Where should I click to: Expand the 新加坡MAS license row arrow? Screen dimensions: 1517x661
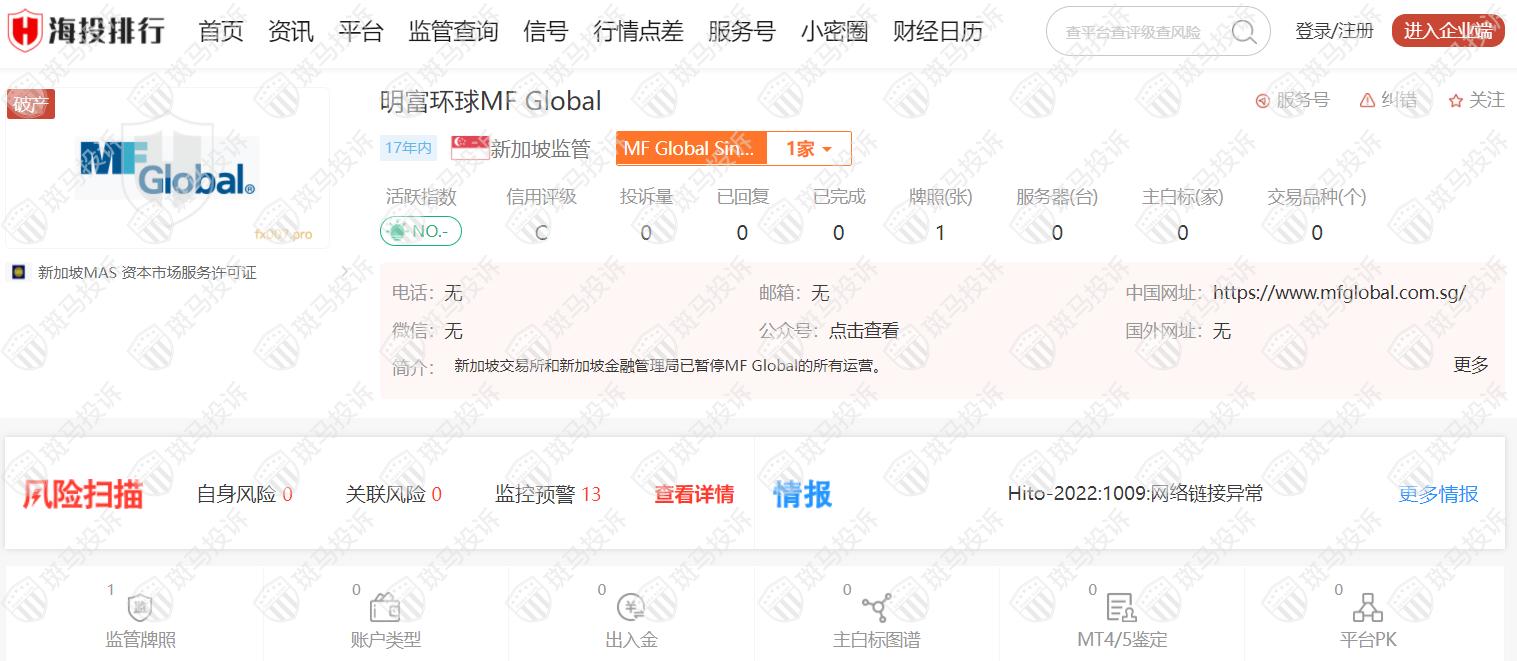point(343,272)
